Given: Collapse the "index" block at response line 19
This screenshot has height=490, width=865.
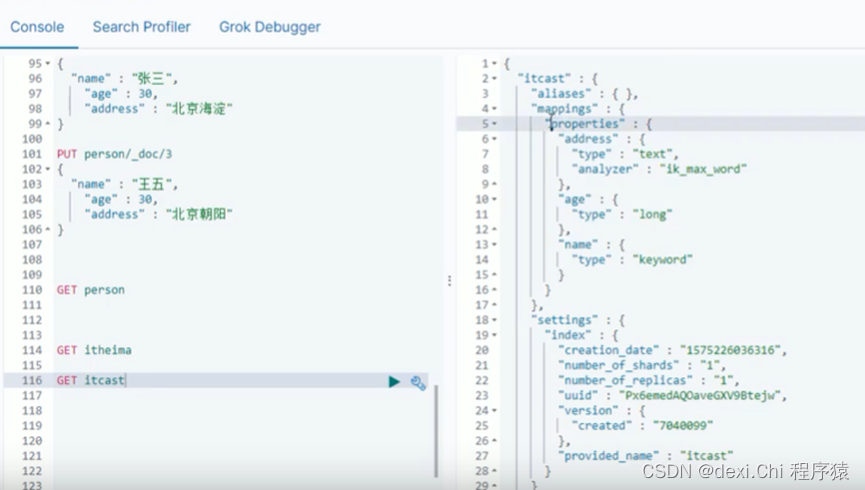Looking at the screenshot, I should click(x=494, y=335).
